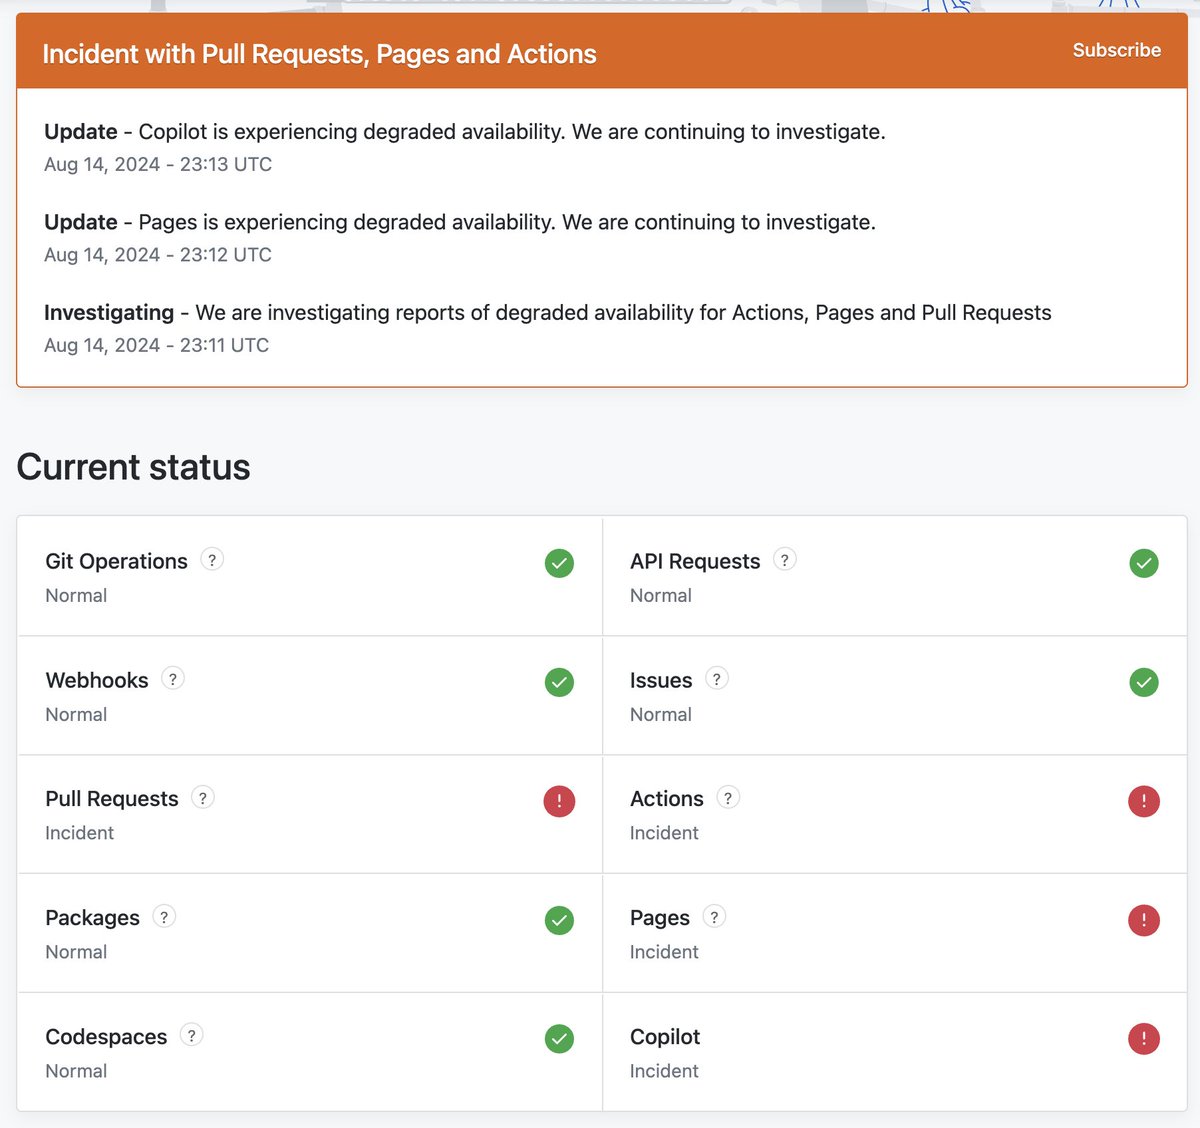Click the Current status heading
This screenshot has height=1128, width=1200.
[x=133, y=467]
